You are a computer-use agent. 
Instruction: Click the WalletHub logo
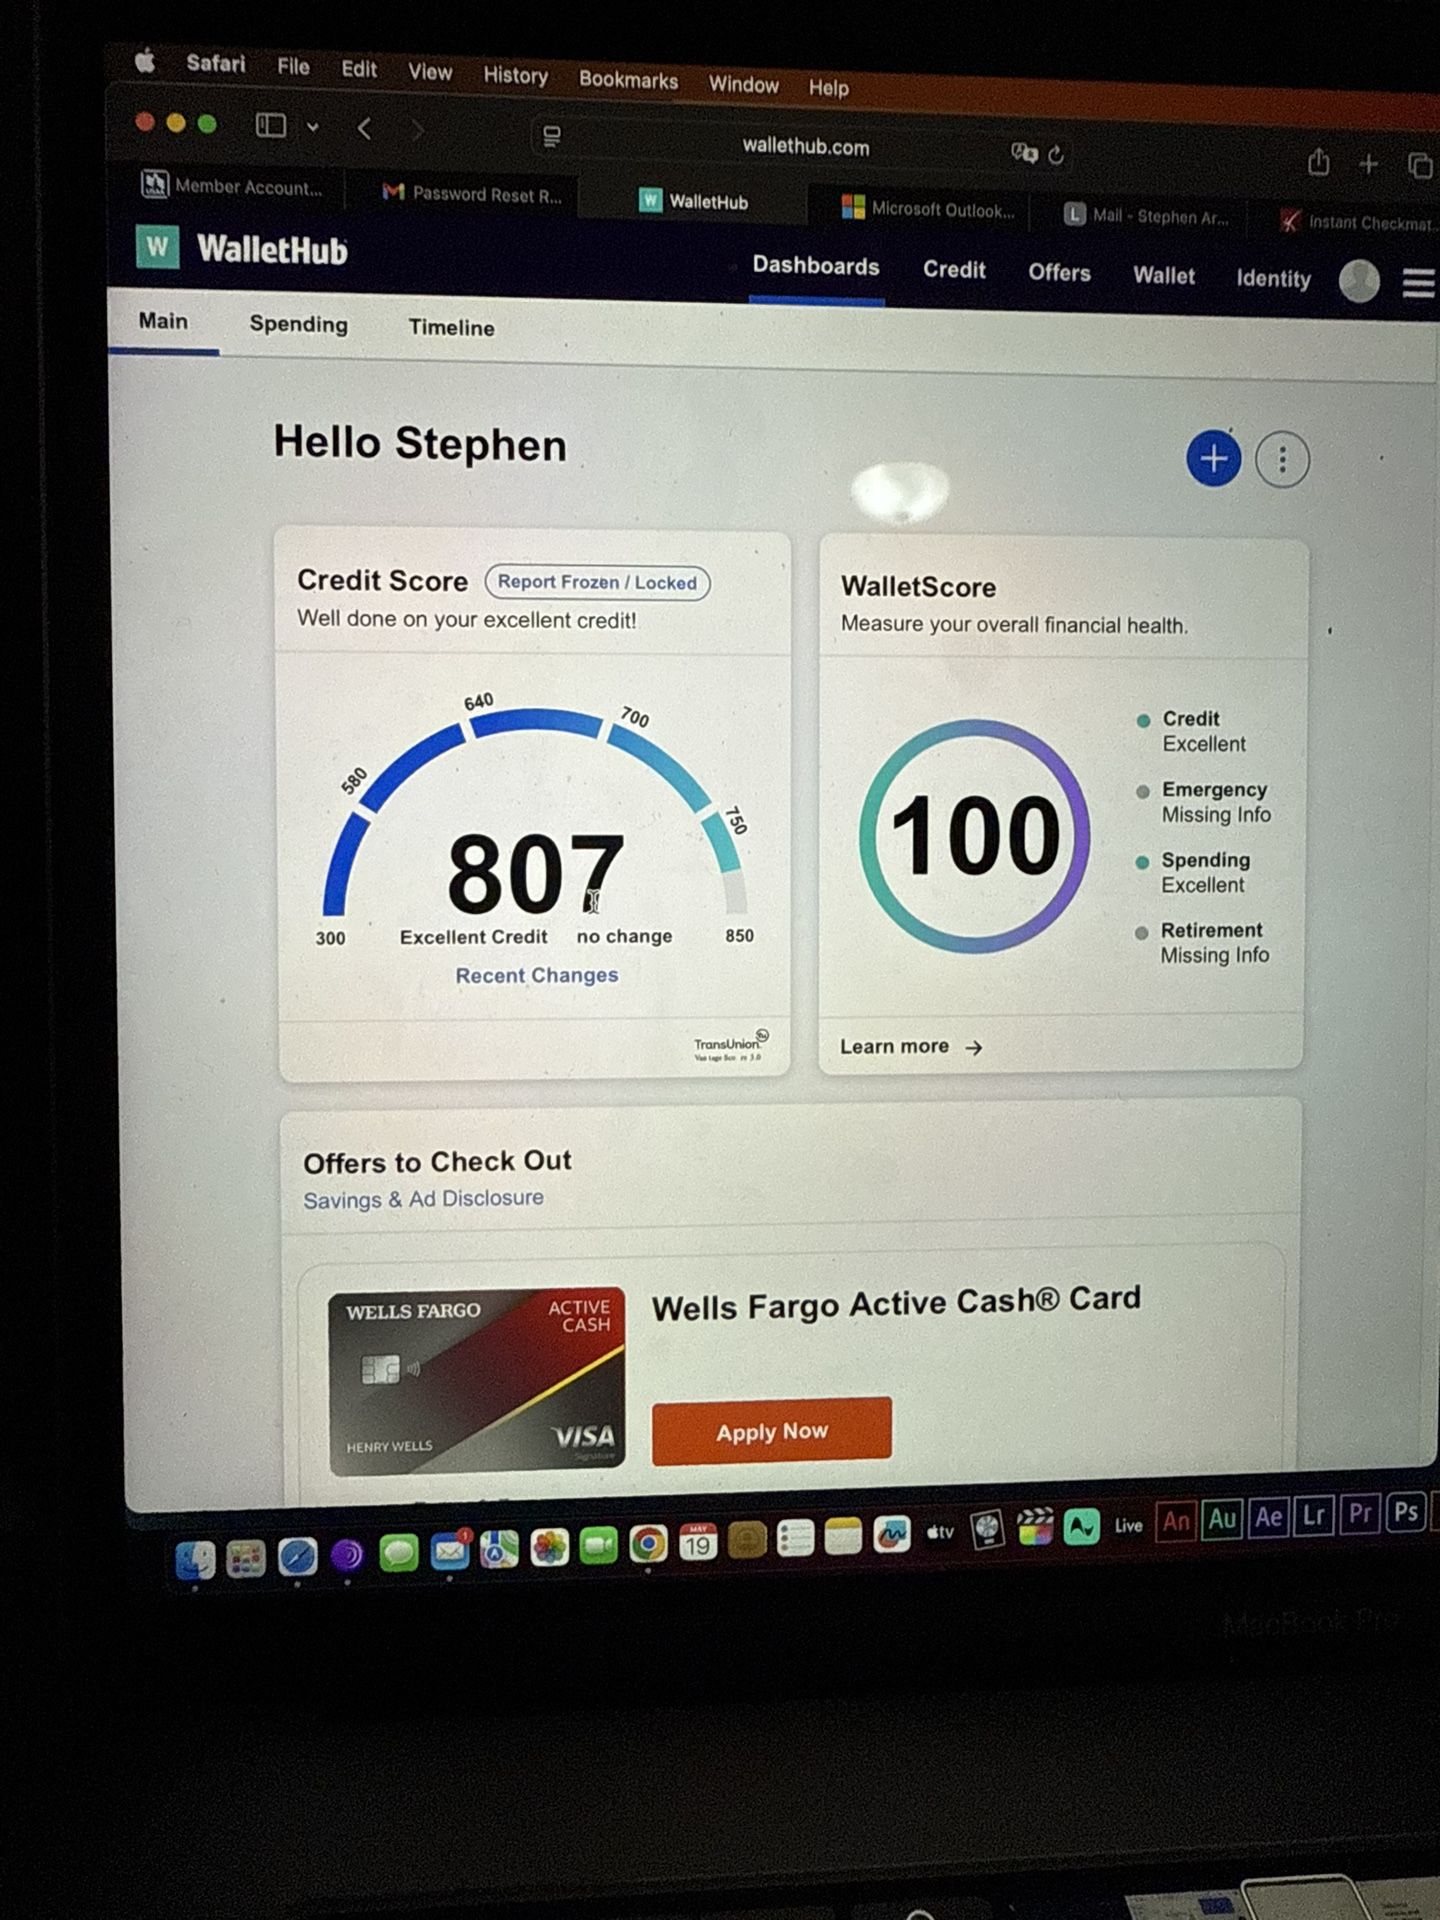click(x=242, y=248)
